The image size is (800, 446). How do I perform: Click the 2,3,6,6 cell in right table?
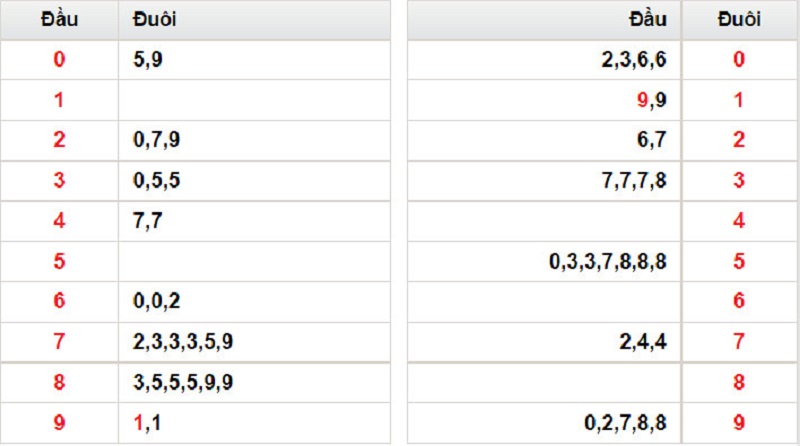tap(634, 60)
